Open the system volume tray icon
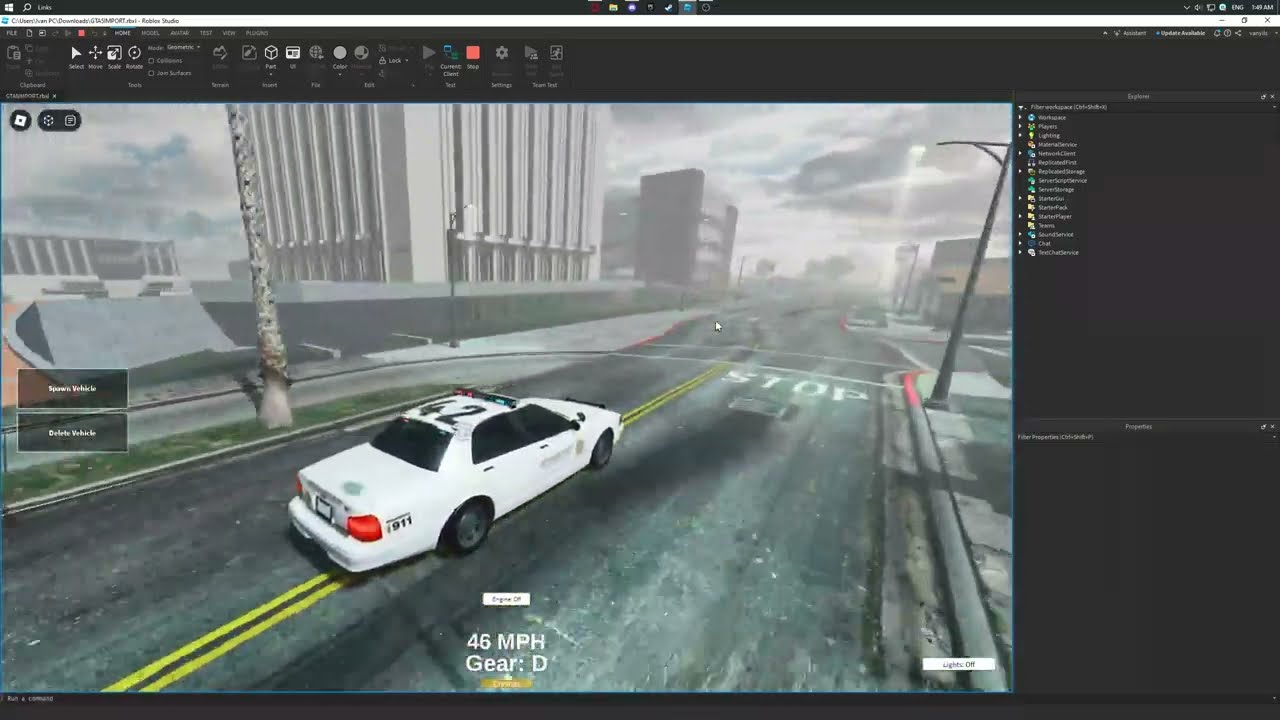1280x720 pixels. (1198, 7)
